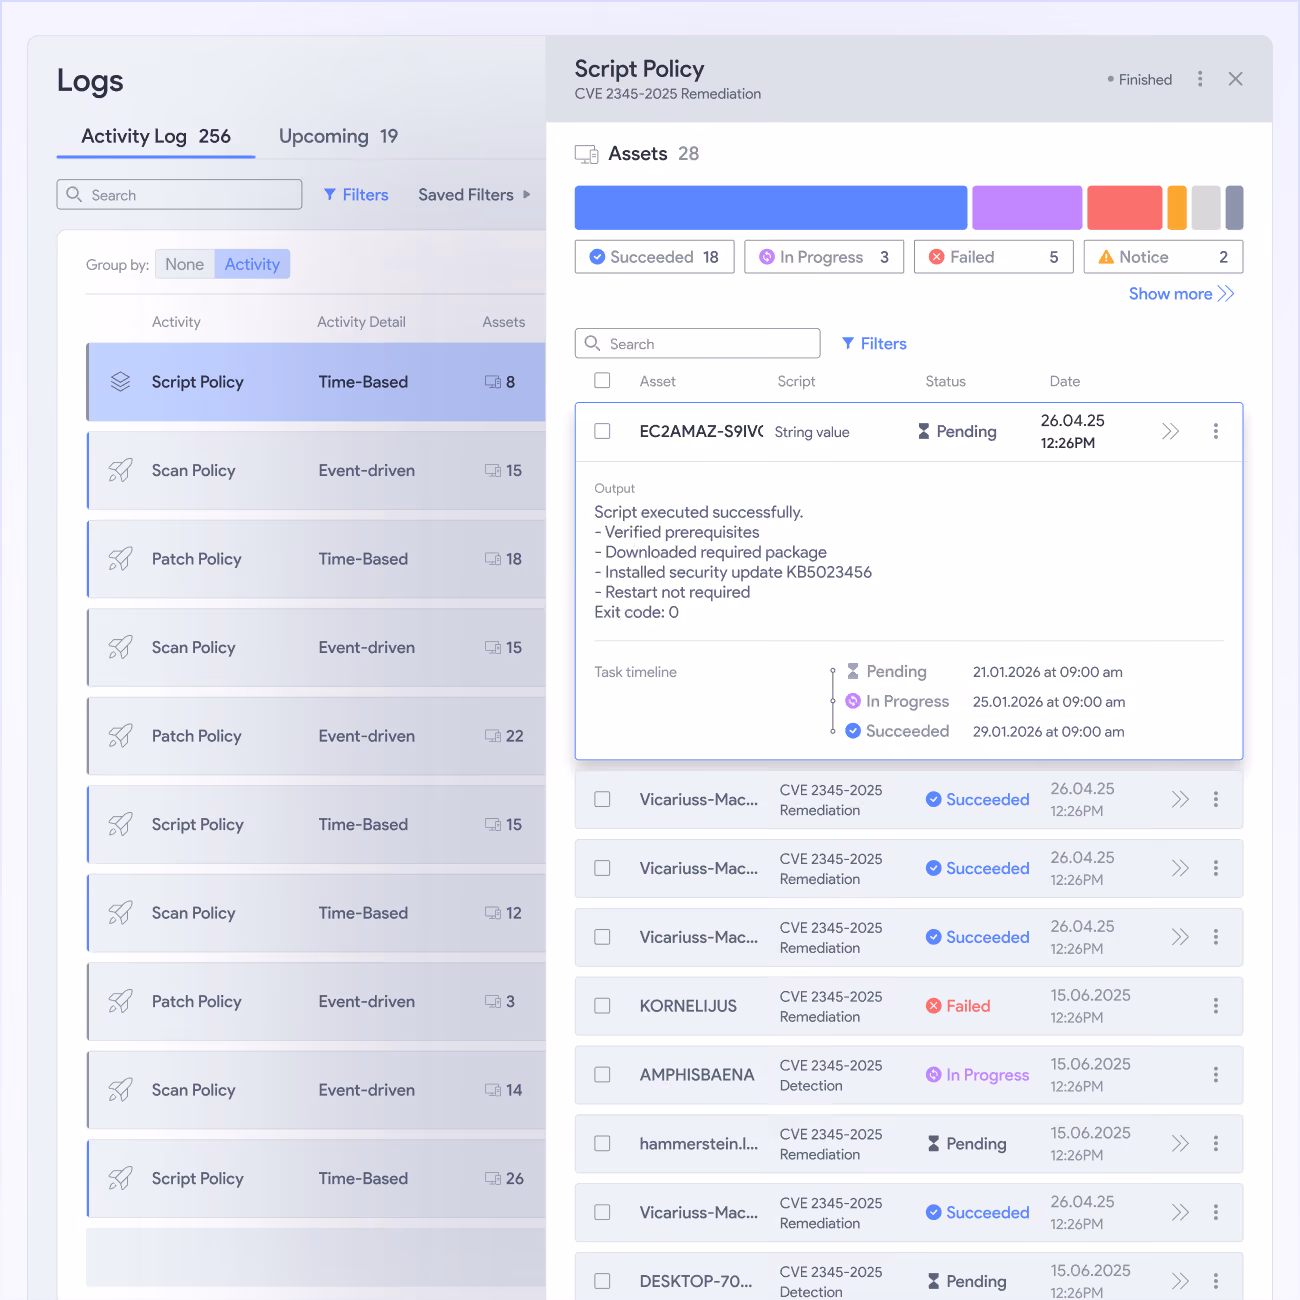Click assets icon beside count 8
This screenshot has height=1300, width=1300.
[493, 382]
